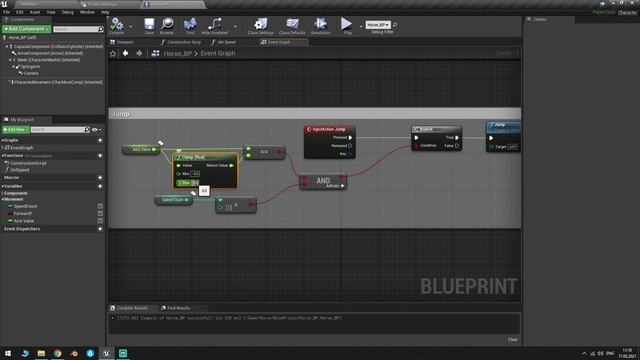Open the Add New dropdown
This screenshot has height=360, width=640.
pos(16,130)
